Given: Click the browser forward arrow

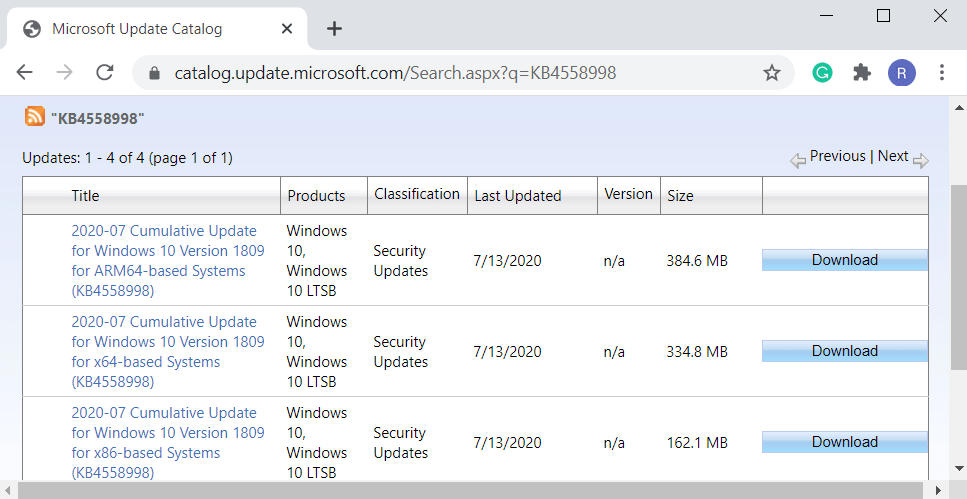Looking at the screenshot, I should pyautogui.click(x=64, y=73).
